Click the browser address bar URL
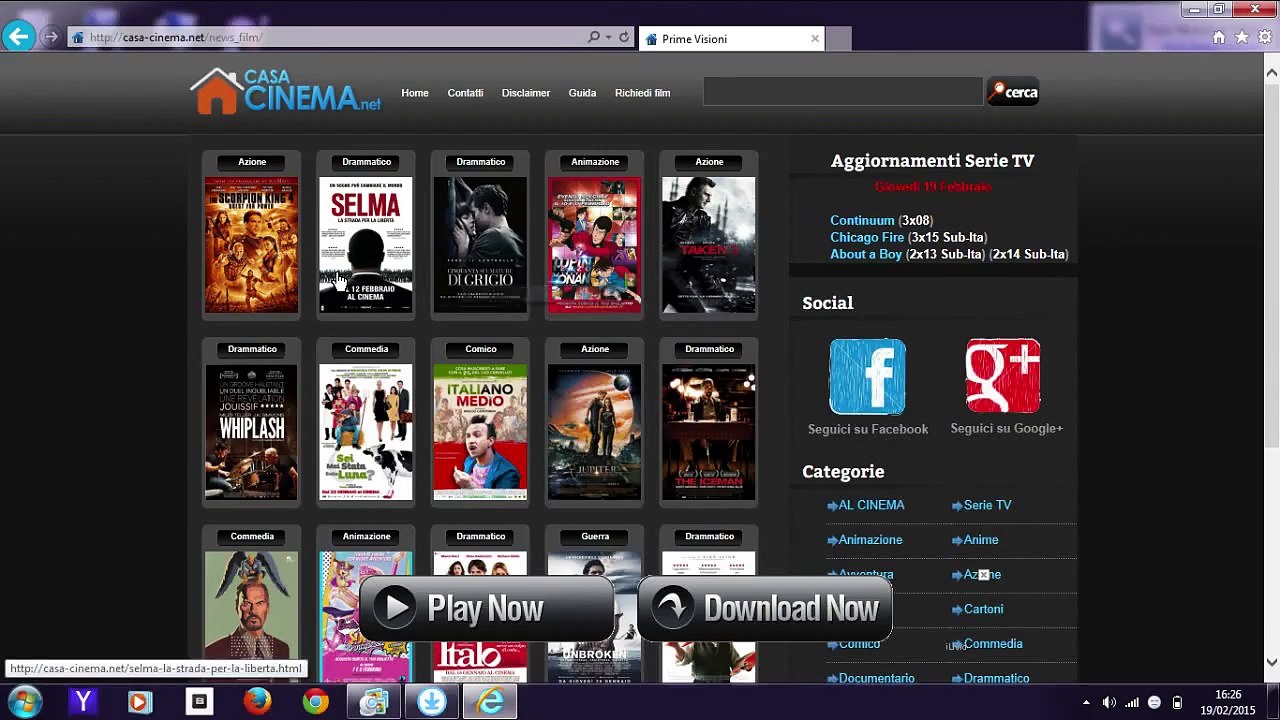The width and height of the screenshot is (1280, 720). 176,38
